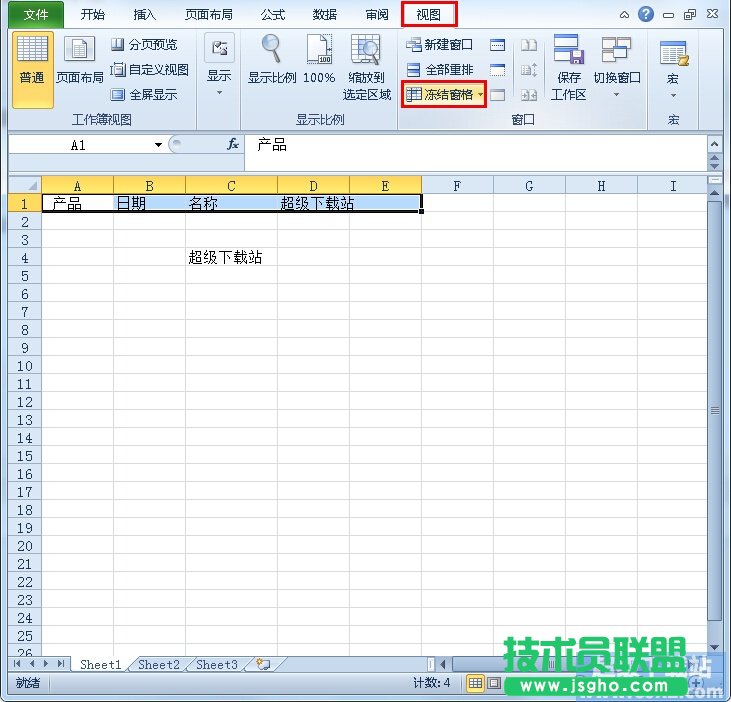
Task: Switch to the Insert (插入) tab
Action: (x=145, y=15)
